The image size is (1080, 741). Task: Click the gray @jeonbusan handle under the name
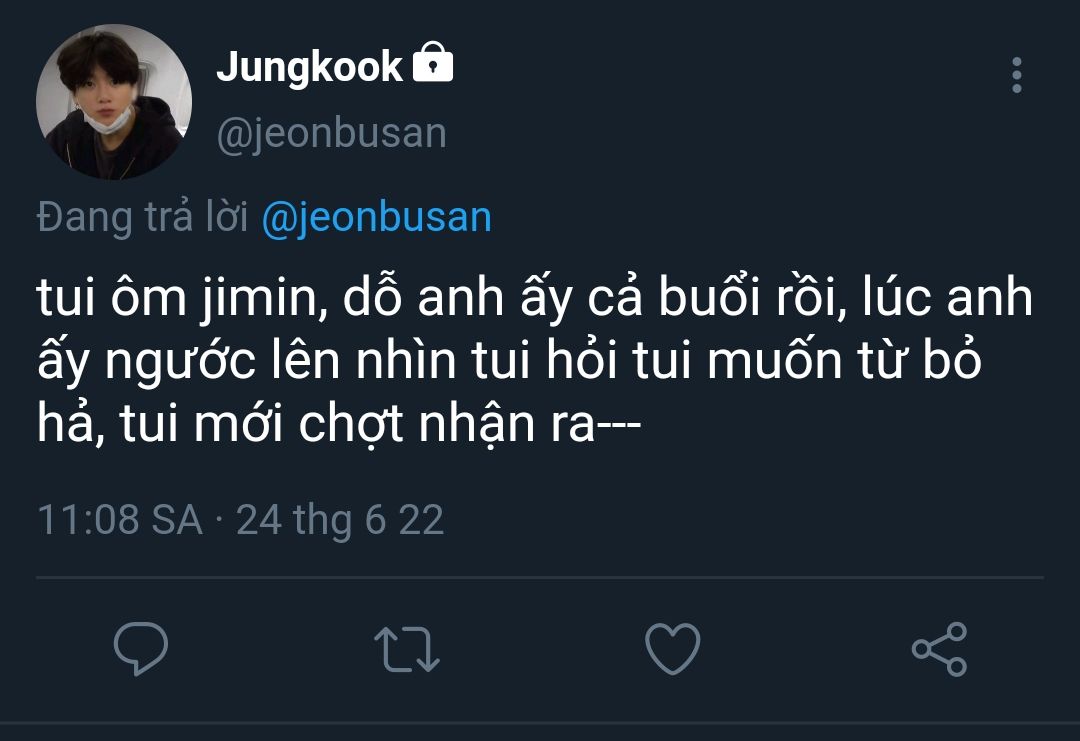[331, 133]
